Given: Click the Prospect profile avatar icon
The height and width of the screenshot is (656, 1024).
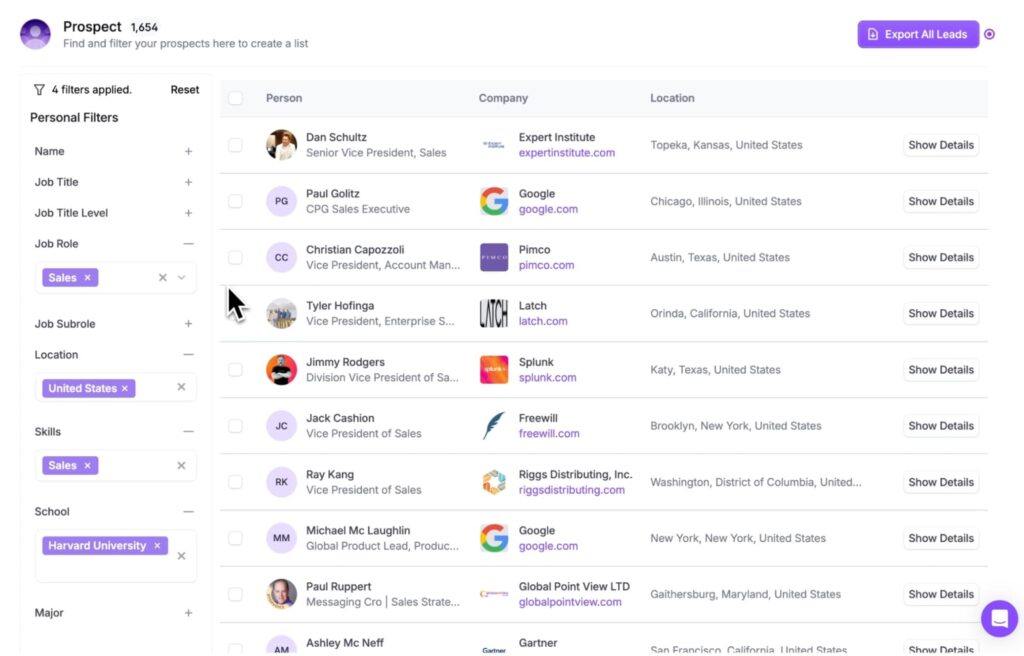Looking at the screenshot, I should pyautogui.click(x=35, y=34).
